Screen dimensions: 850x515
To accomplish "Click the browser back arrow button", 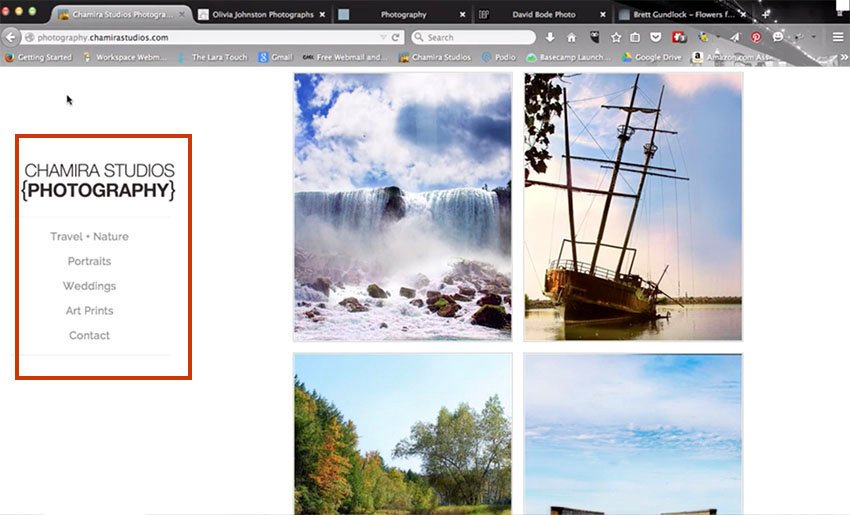I will (x=11, y=37).
